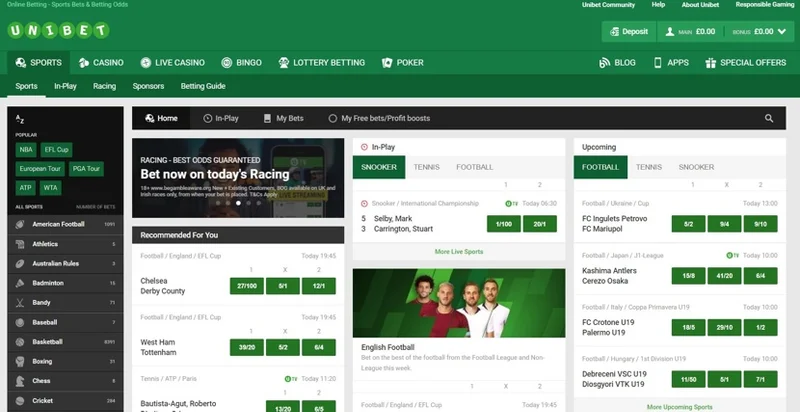800x412 pixels.
Task: Click the Special Offers gift icon
Action: 711,63
